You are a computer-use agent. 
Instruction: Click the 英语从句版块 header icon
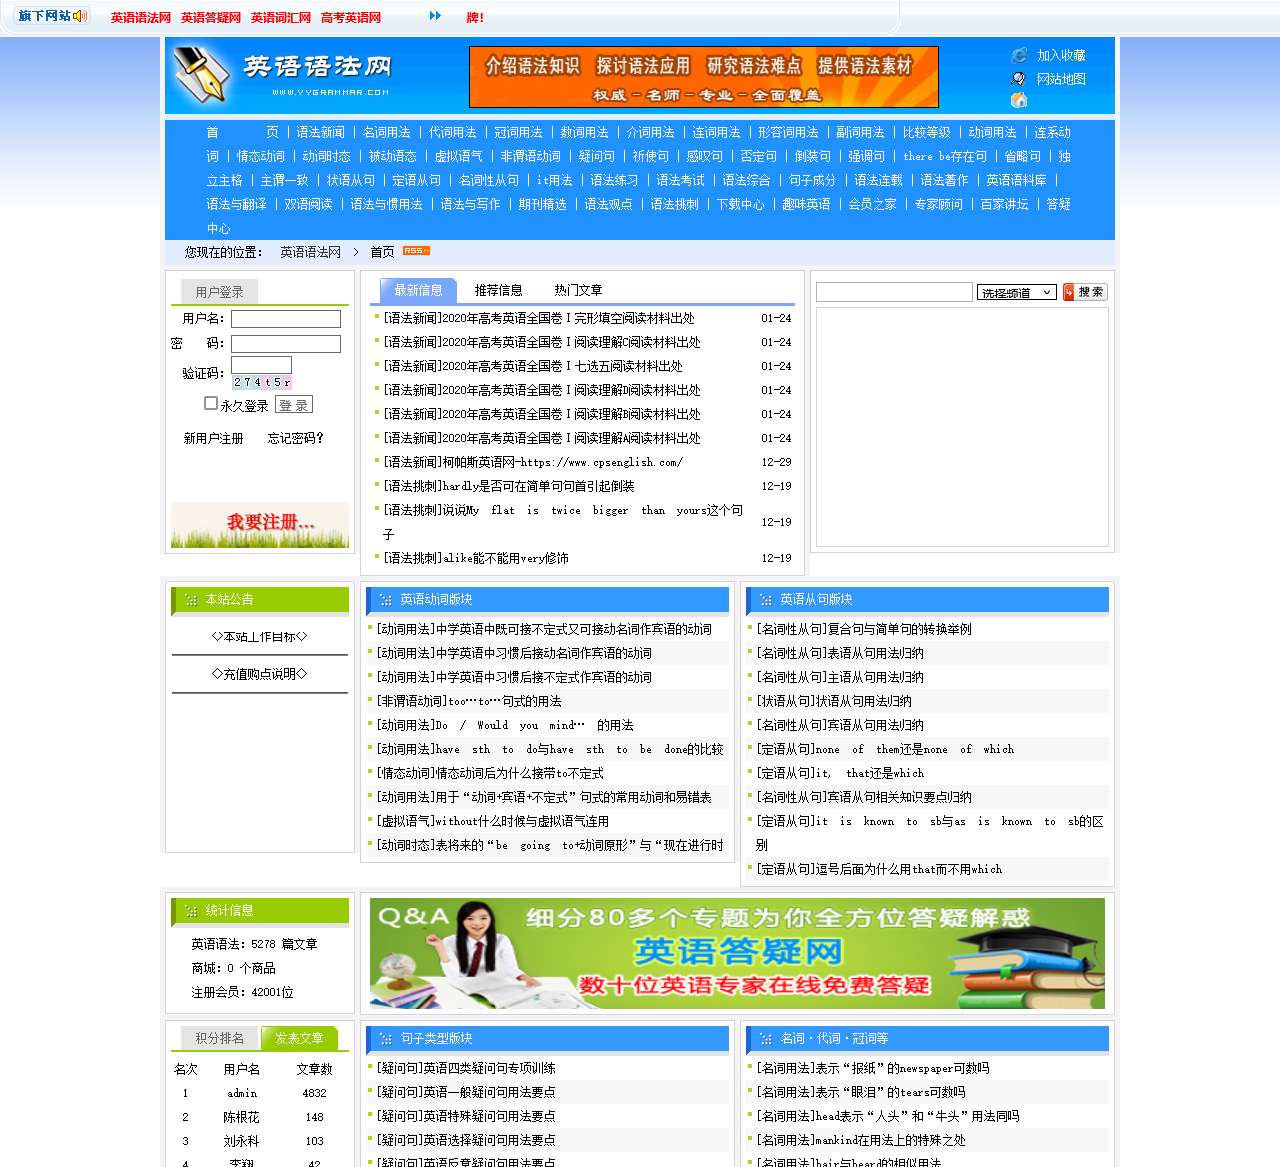765,600
